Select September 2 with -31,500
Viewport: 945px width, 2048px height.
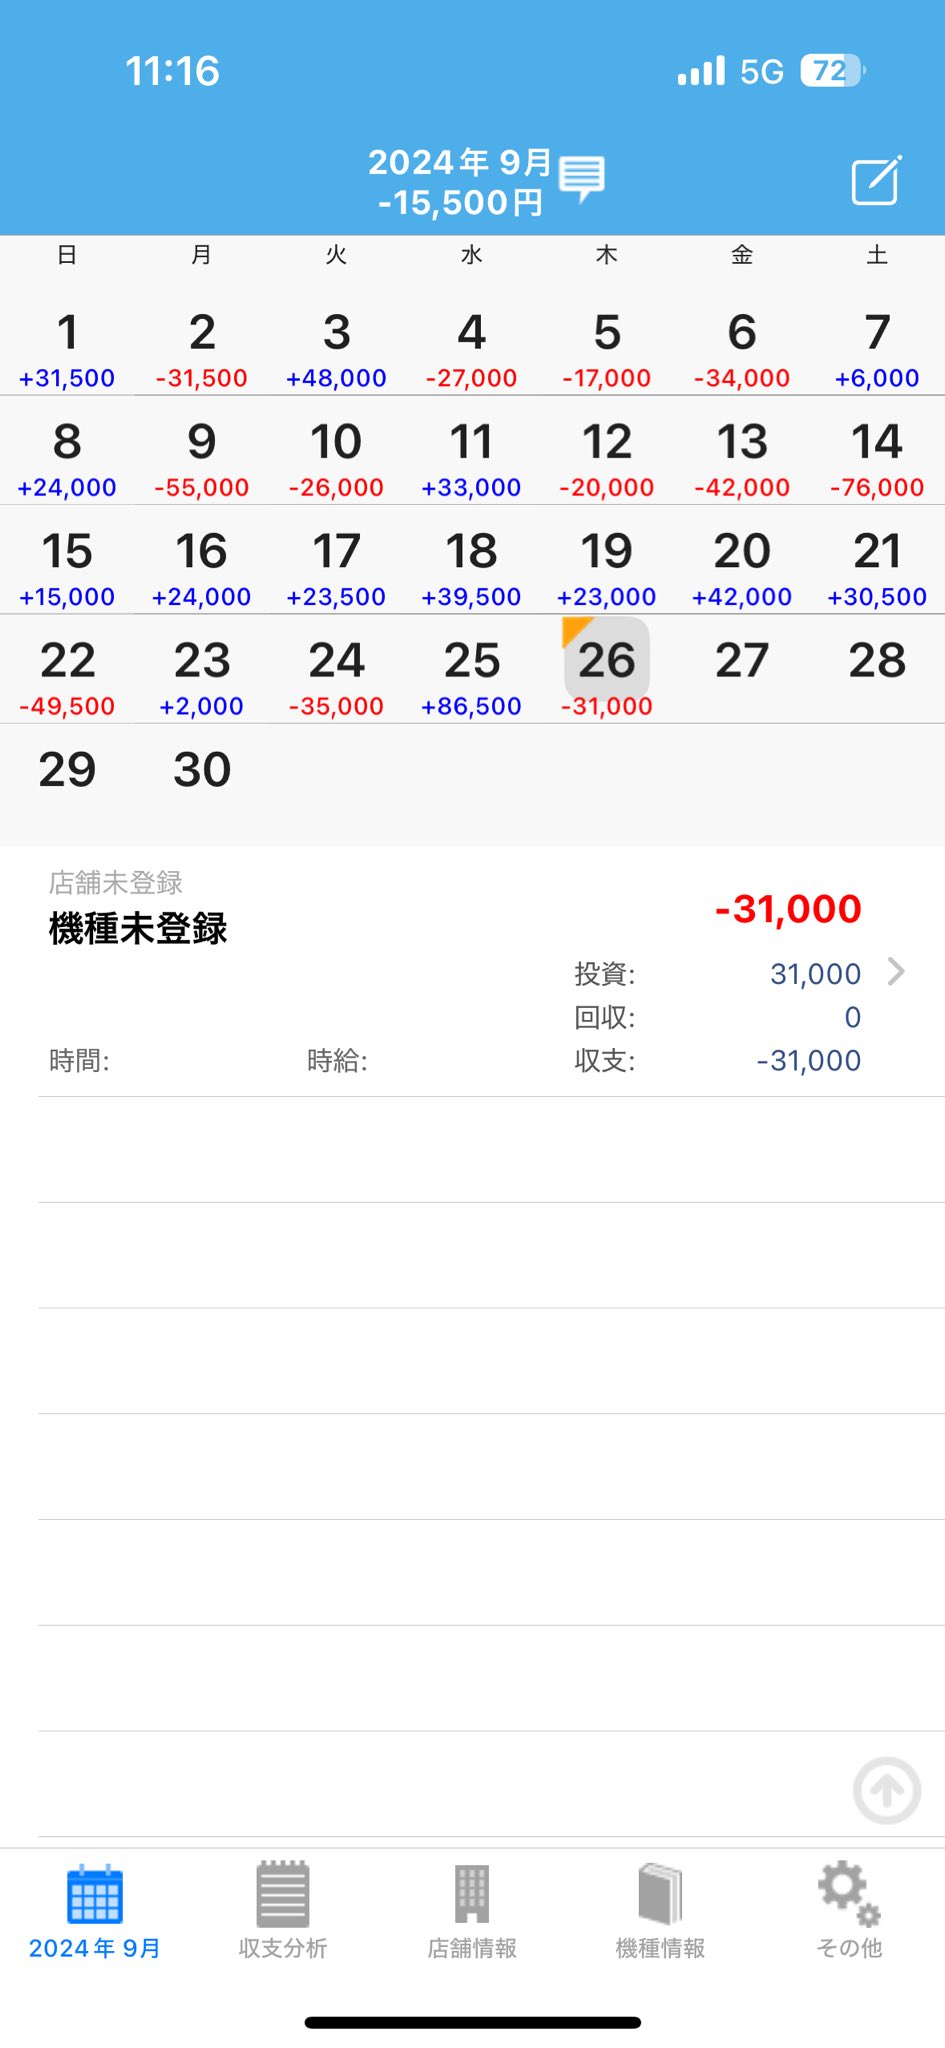[x=202, y=348]
